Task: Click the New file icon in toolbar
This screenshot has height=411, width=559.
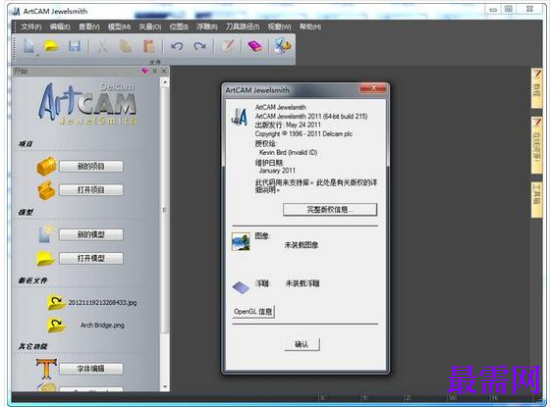Action: pyautogui.click(x=29, y=46)
